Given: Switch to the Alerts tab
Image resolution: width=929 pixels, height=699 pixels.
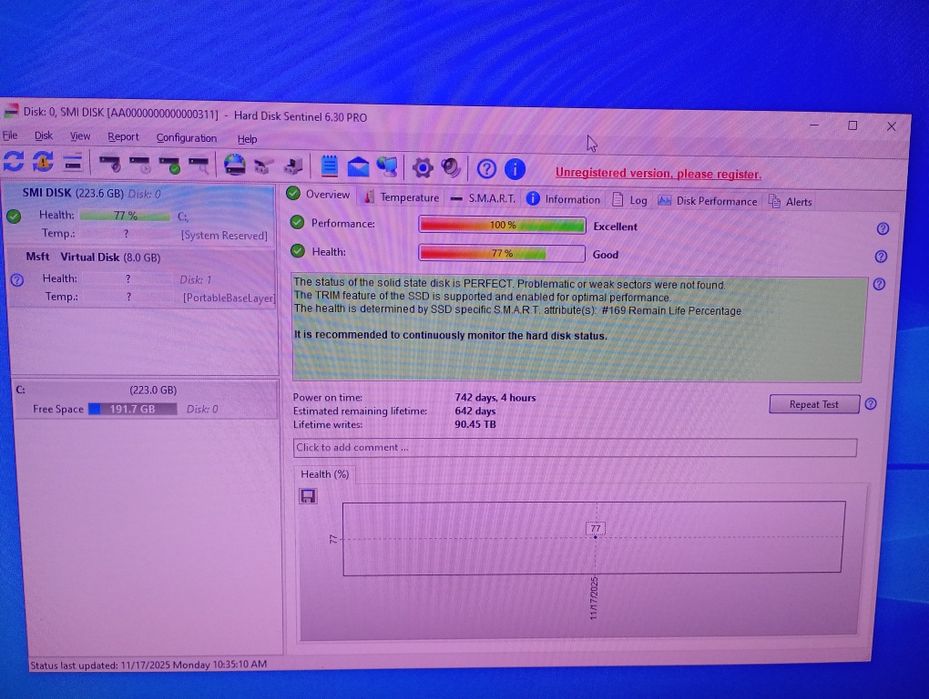Looking at the screenshot, I should pos(790,202).
